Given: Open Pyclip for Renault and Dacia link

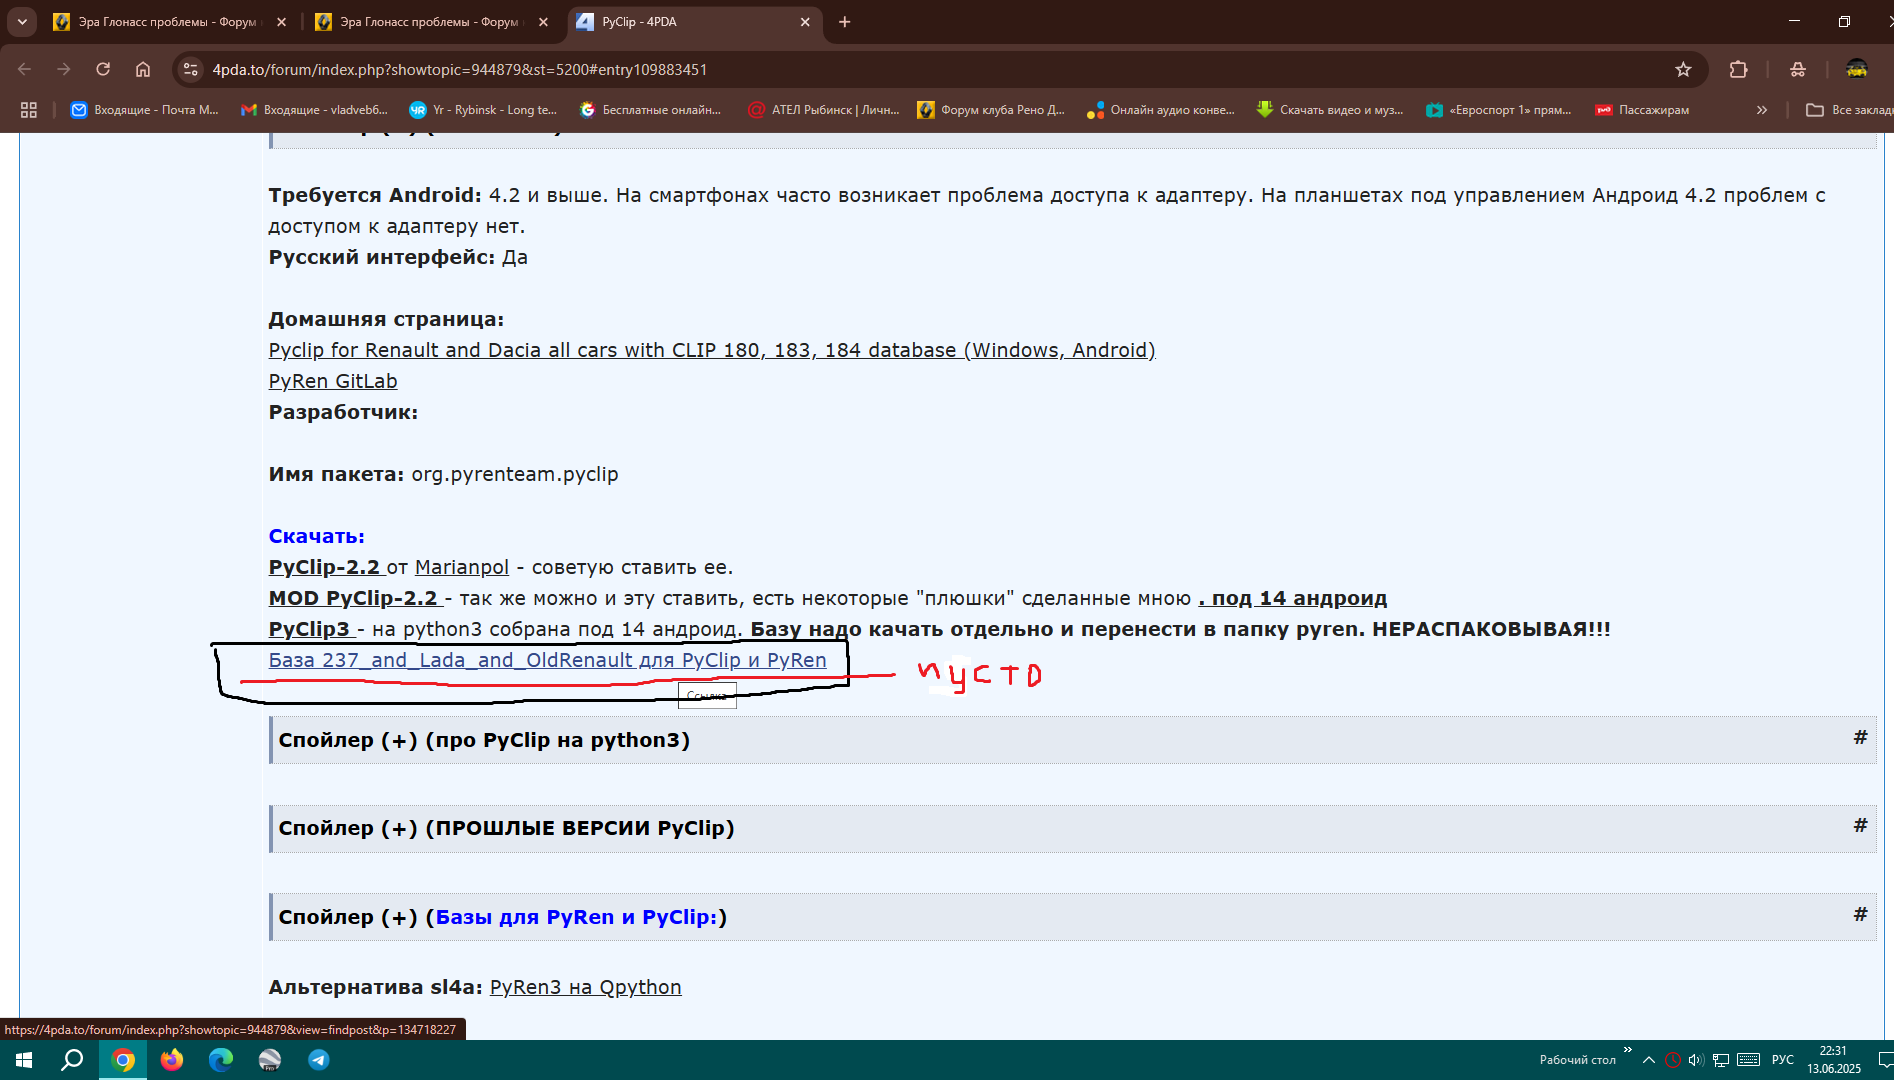Looking at the screenshot, I should 712,350.
